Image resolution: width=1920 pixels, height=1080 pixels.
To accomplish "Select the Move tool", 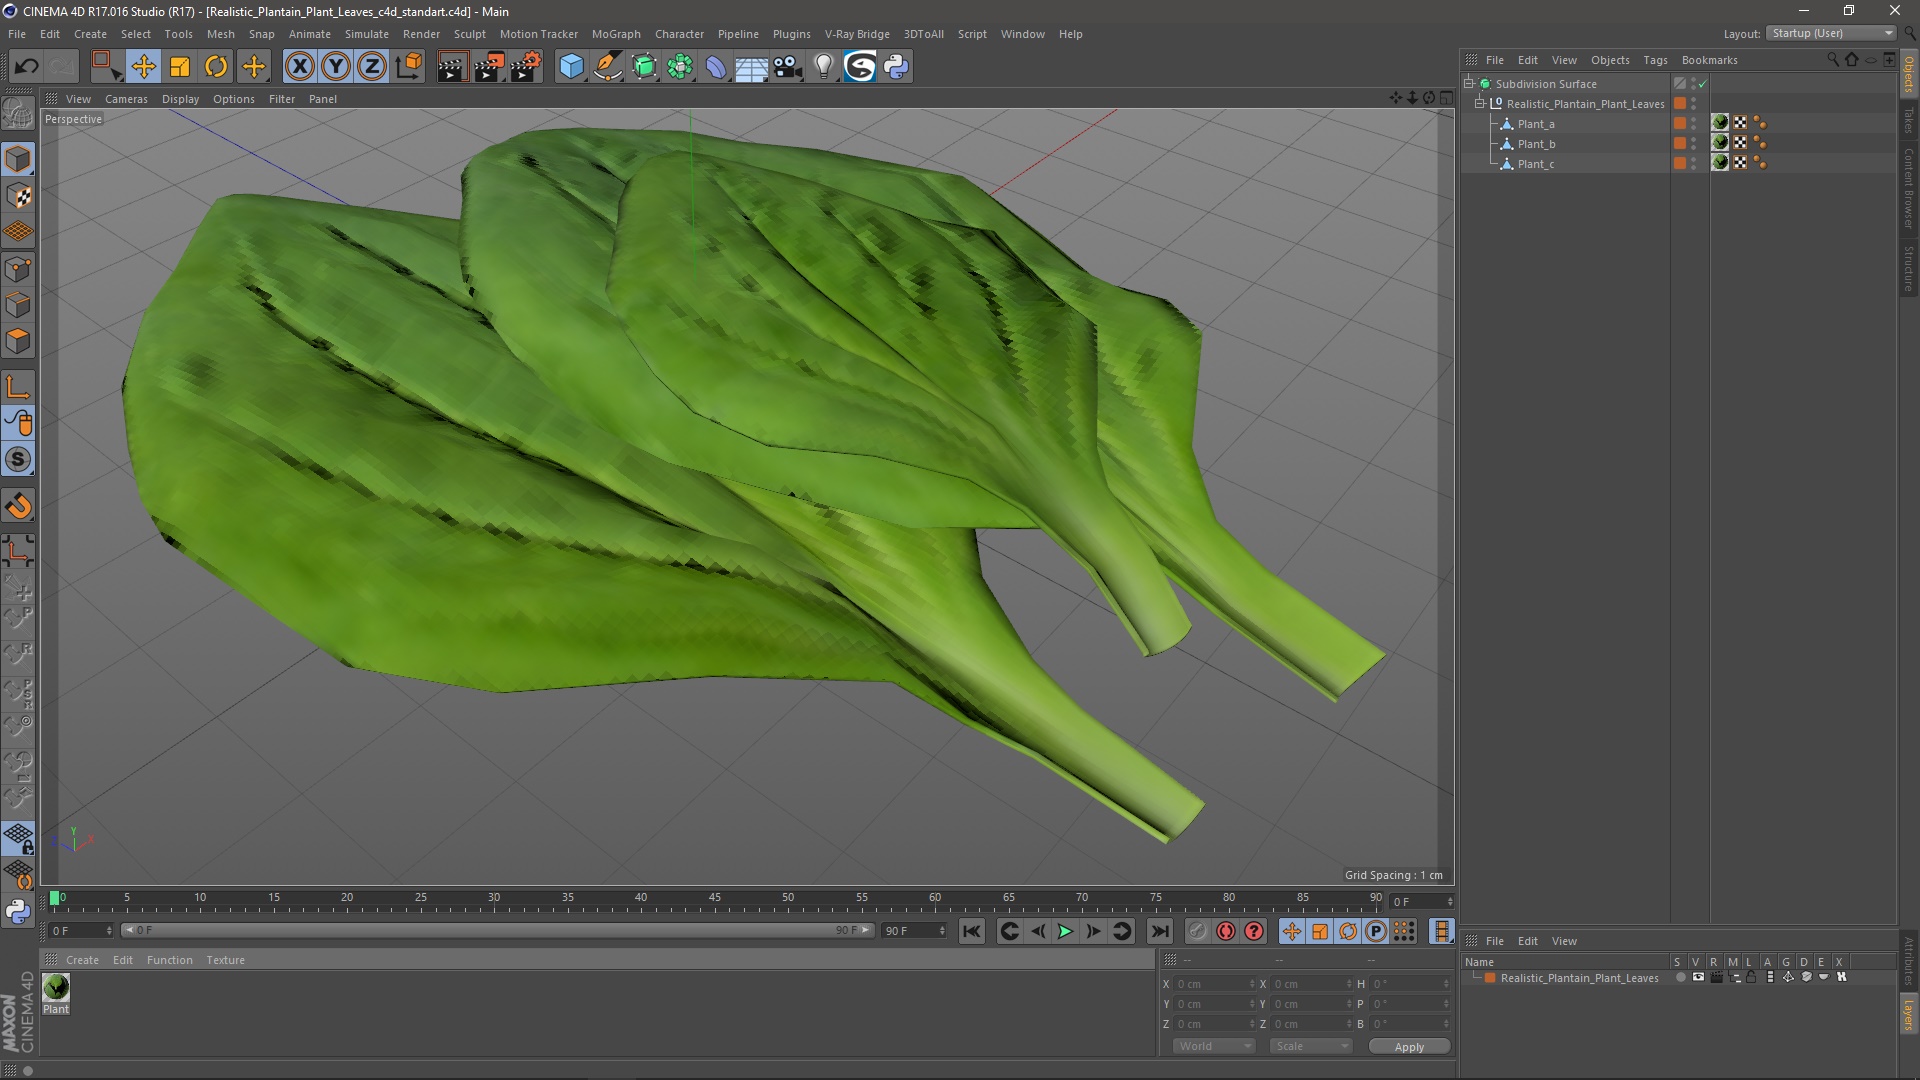I will pyautogui.click(x=143, y=67).
